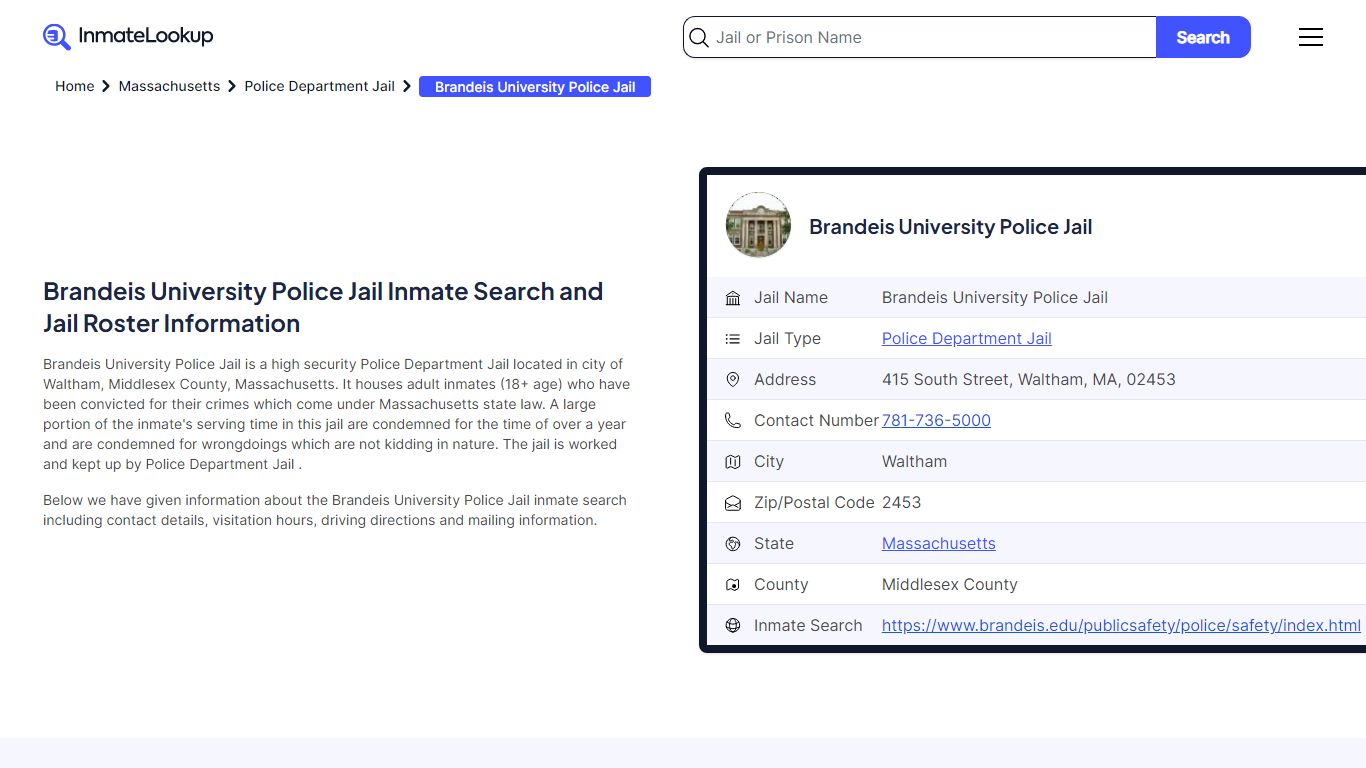
Task: Click the 'Middlesex County' value
Action: [949, 585]
